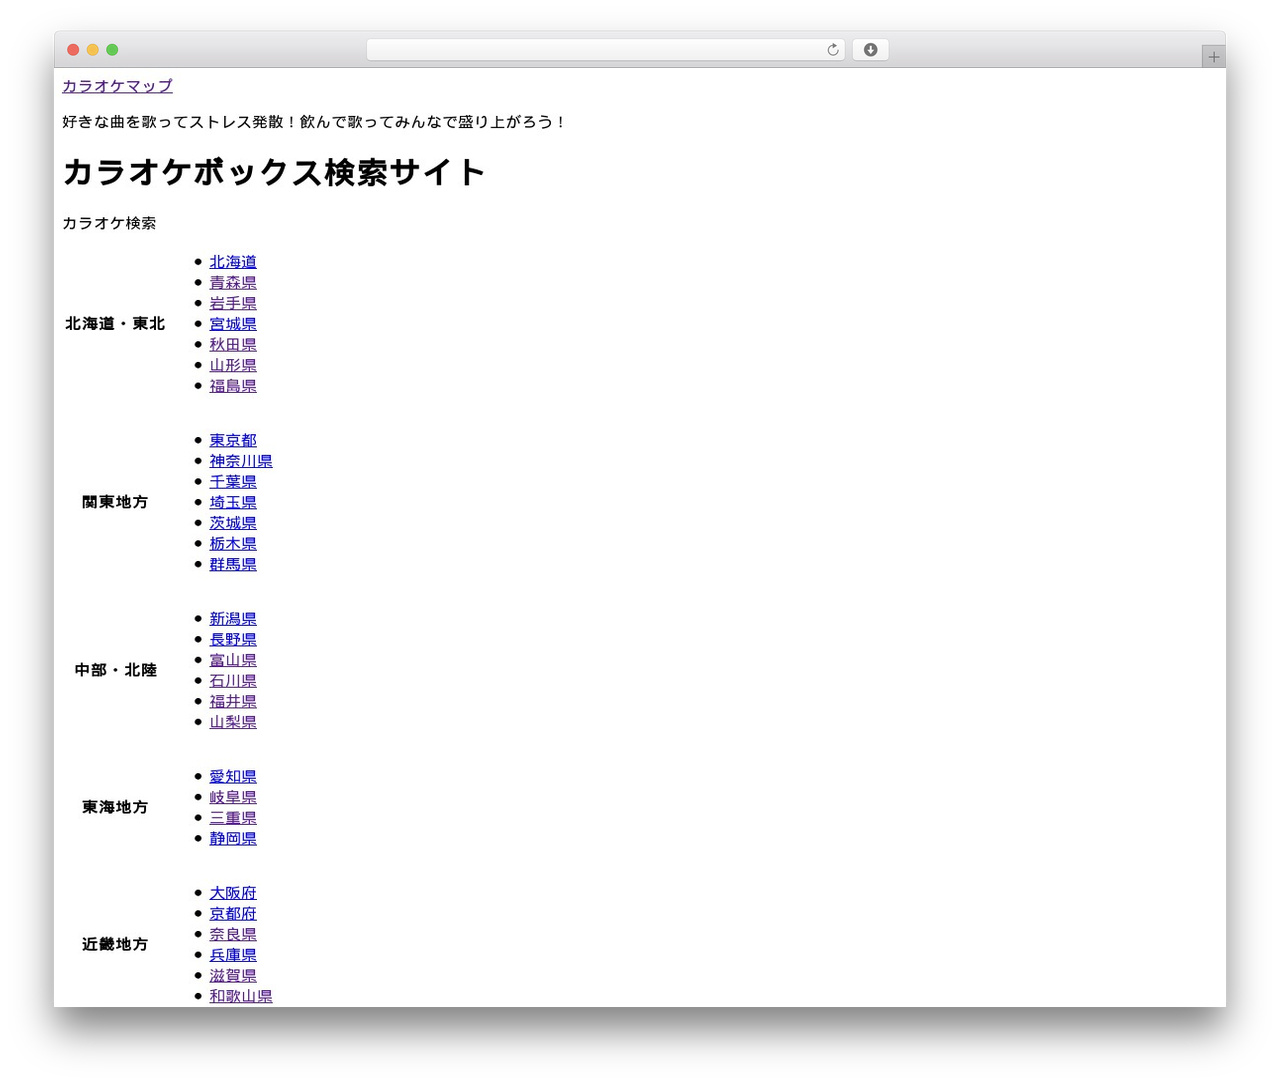Click the 近畿地方 region heading
Image resolution: width=1280 pixels, height=1084 pixels.
[x=115, y=944]
